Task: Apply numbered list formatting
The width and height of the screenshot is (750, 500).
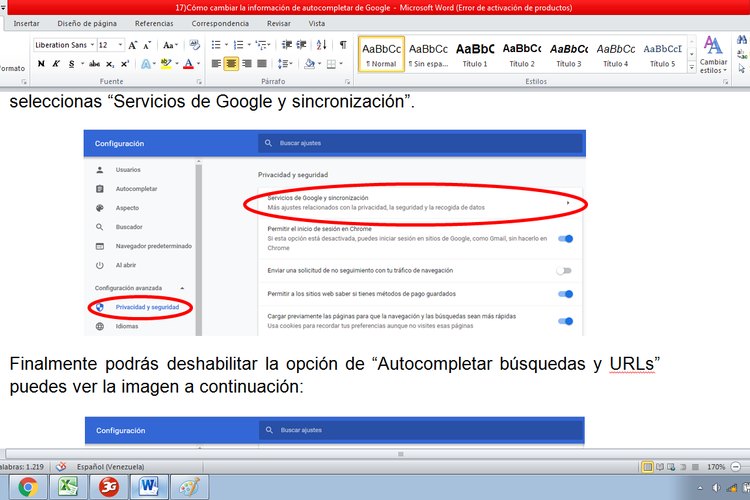Action: tap(238, 45)
